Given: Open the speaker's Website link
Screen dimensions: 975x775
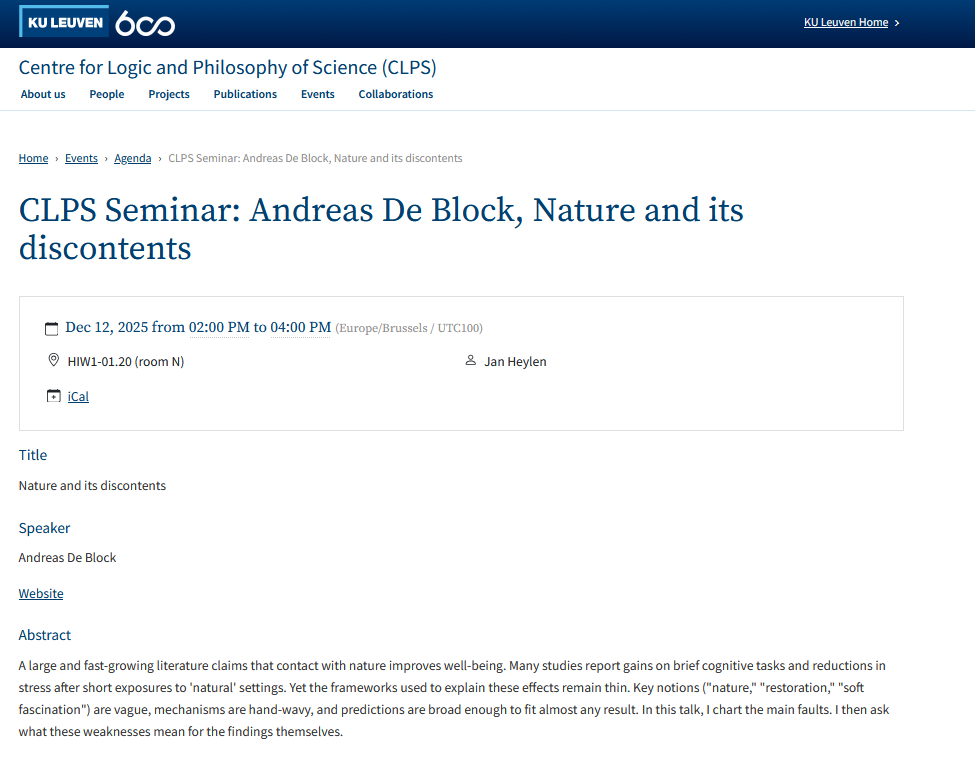Looking at the screenshot, I should [x=41, y=594].
